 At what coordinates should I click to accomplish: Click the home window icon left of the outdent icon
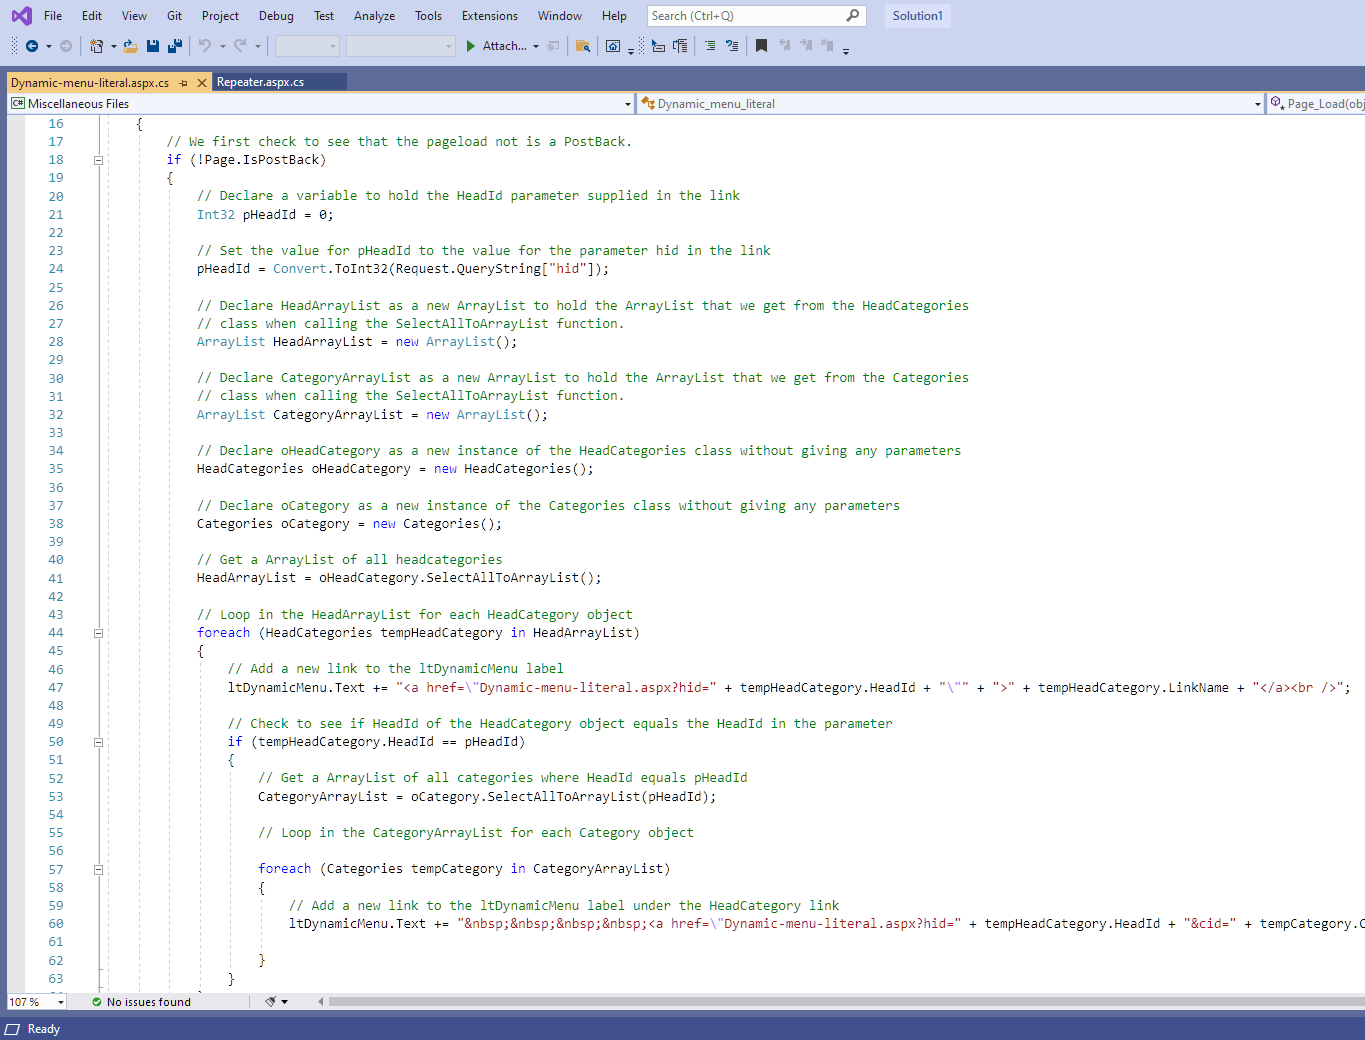tap(613, 46)
